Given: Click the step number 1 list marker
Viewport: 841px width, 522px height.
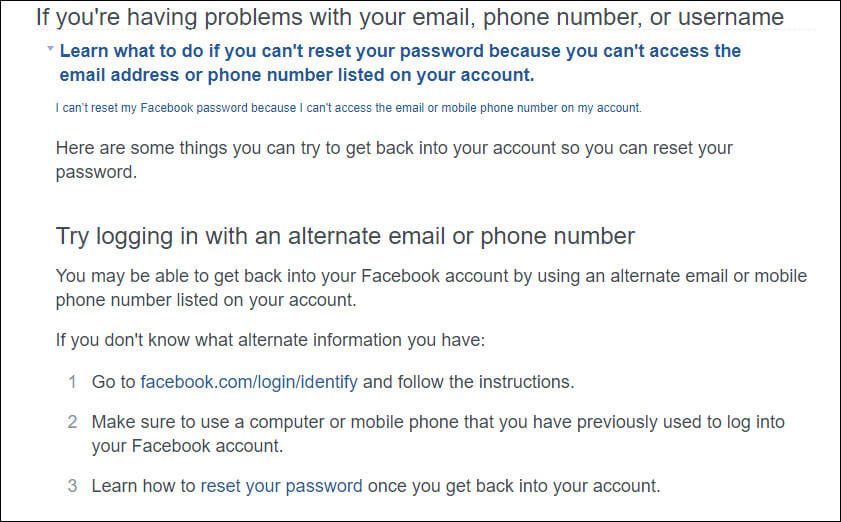Looking at the screenshot, I should 72,381.
